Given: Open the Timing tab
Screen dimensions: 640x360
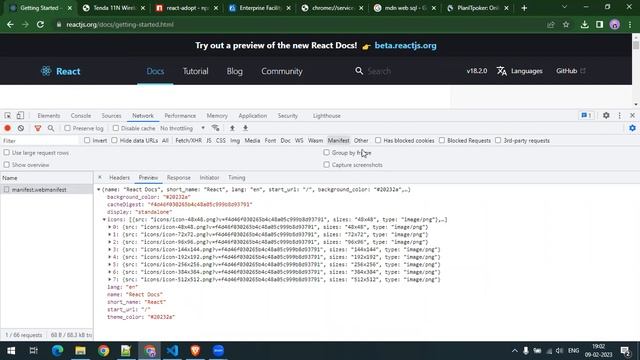Looking at the screenshot, I should pyautogui.click(x=237, y=178).
